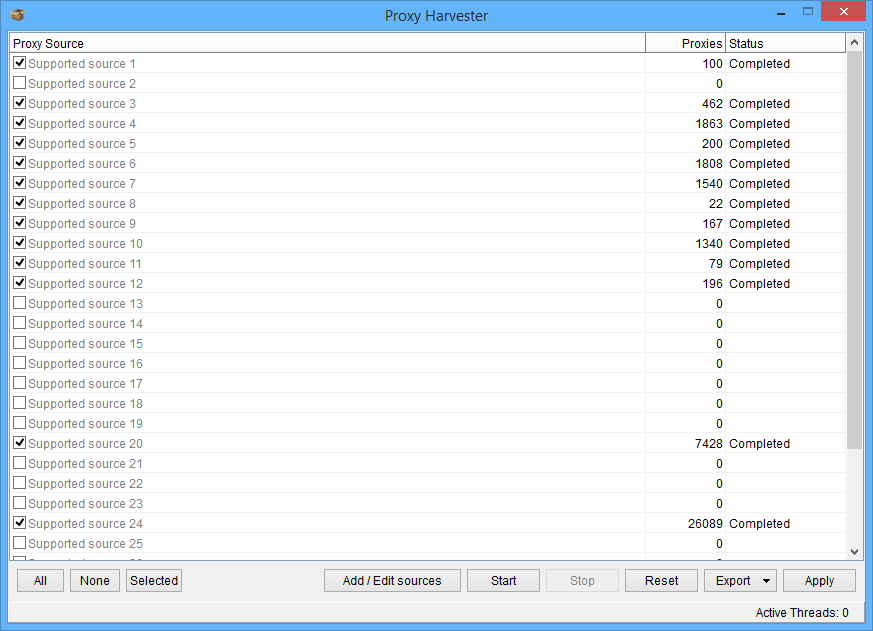The image size is (873, 631).
Task: Check the Supported source 13 checkbox
Action: pos(19,303)
